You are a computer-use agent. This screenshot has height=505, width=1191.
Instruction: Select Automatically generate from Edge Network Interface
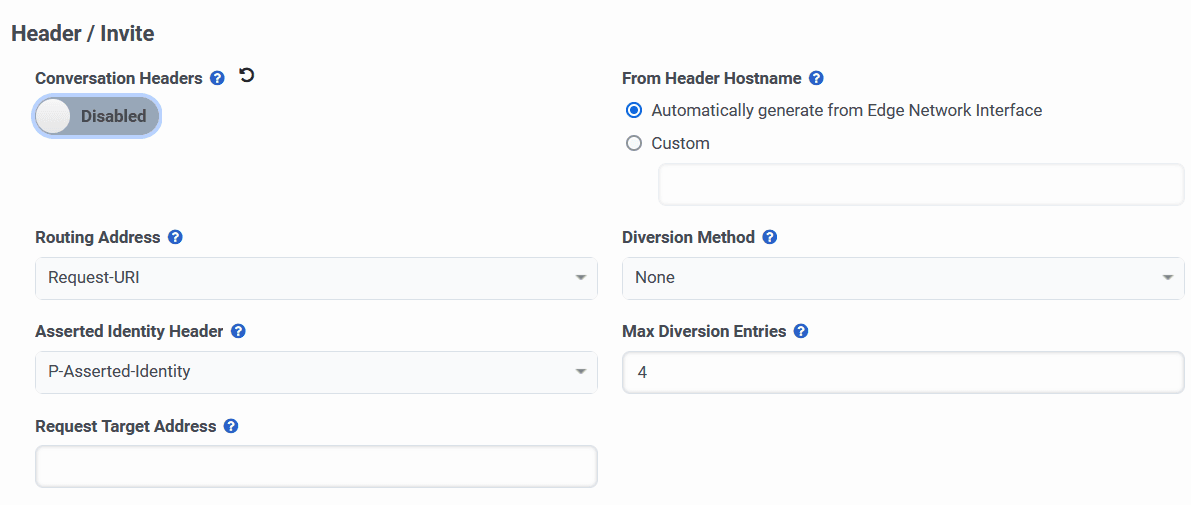point(633,110)
